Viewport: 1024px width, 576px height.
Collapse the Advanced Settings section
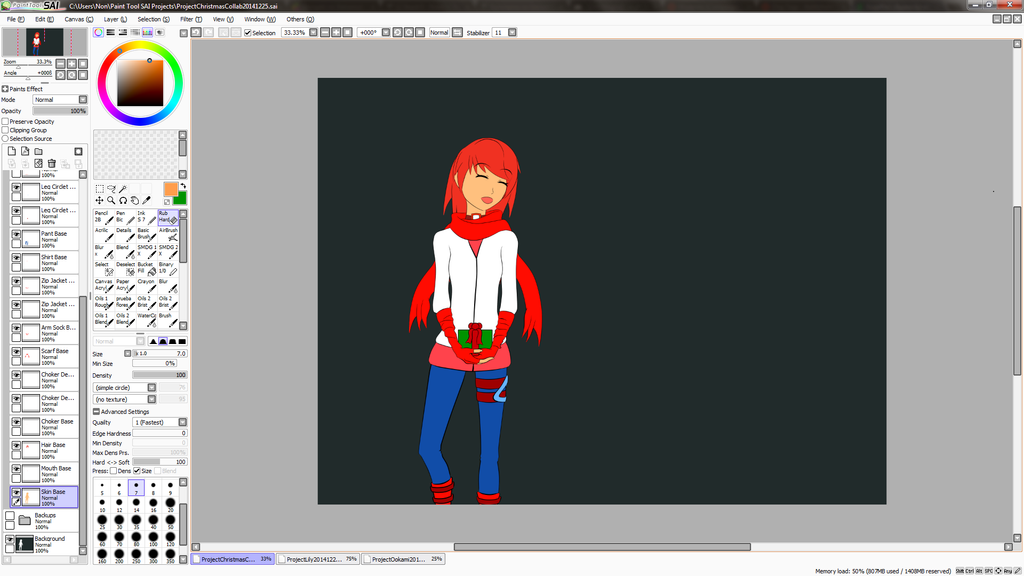tap(96, 412)
